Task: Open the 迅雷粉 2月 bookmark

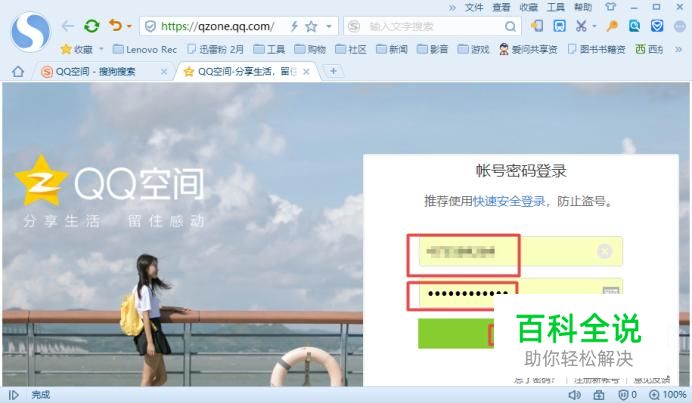Action: click(x=215, y=49)
